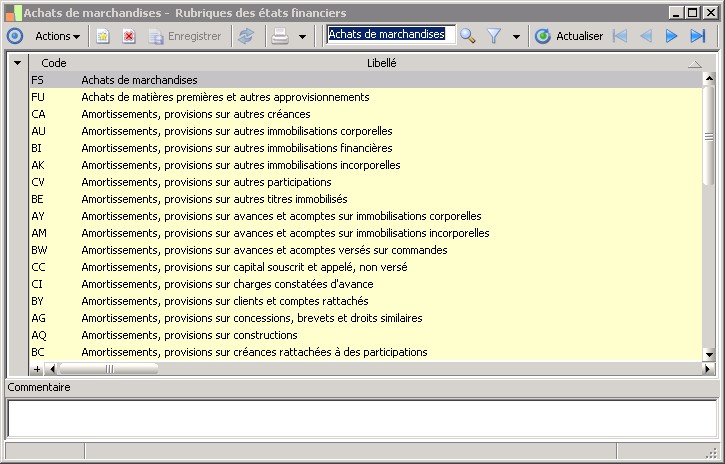Image resolution: width=725 pixels, height=464 pixels.
Task: Click the window icon in title bar
Action: pyautogui.click(x=13, y=13)
